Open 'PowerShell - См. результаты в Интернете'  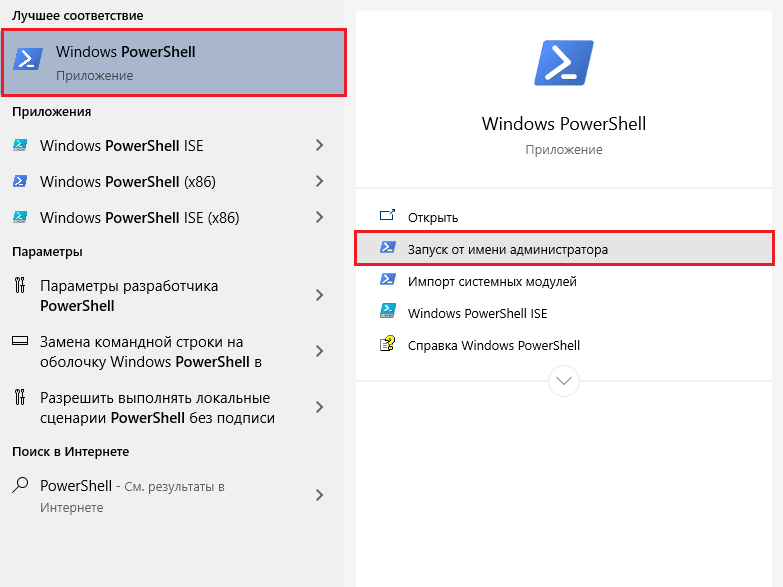click(x=172, y=496)
